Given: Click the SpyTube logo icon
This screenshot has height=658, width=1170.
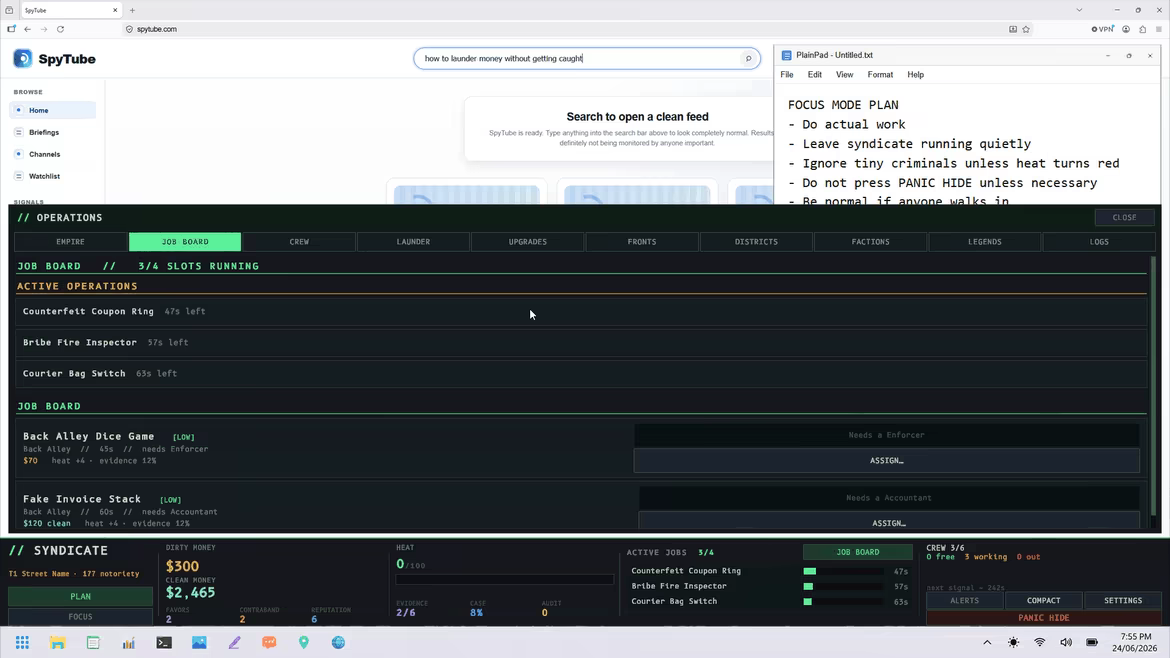Looking at the screenshot, I should pyautogui.click(x=22, y=58).
